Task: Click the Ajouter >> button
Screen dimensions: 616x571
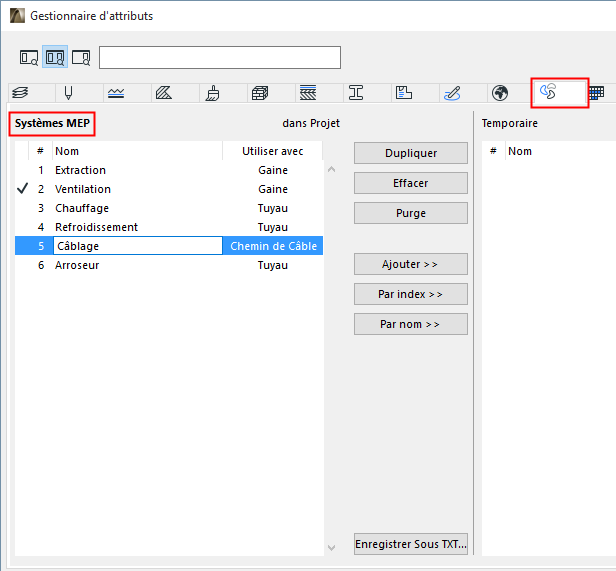Action: (411, 264)
